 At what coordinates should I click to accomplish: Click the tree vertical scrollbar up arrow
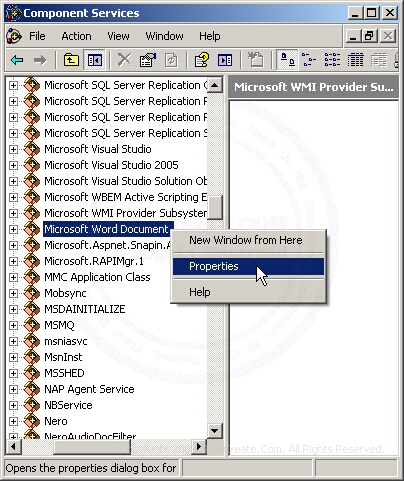pos(215,86)
